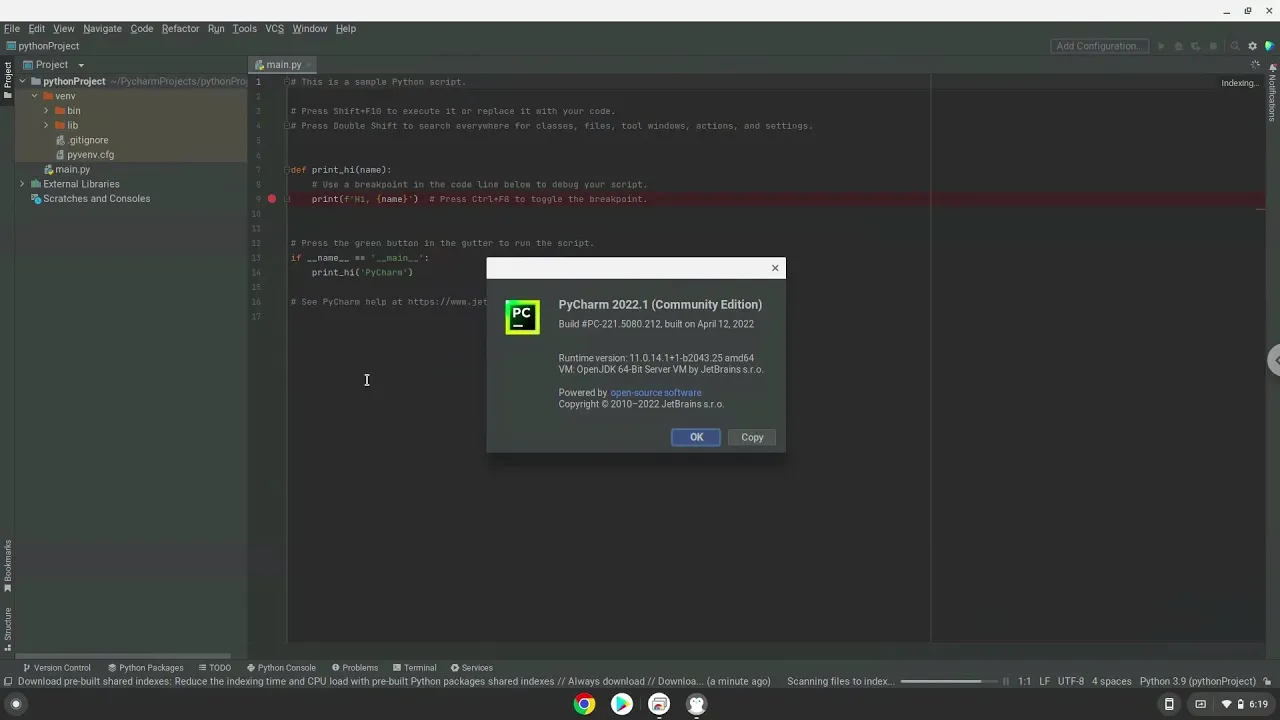Click the Run with Coverage icon
Viewport: 1280px width, 720px height.
pyautogui.click(x=1196, y=46)
